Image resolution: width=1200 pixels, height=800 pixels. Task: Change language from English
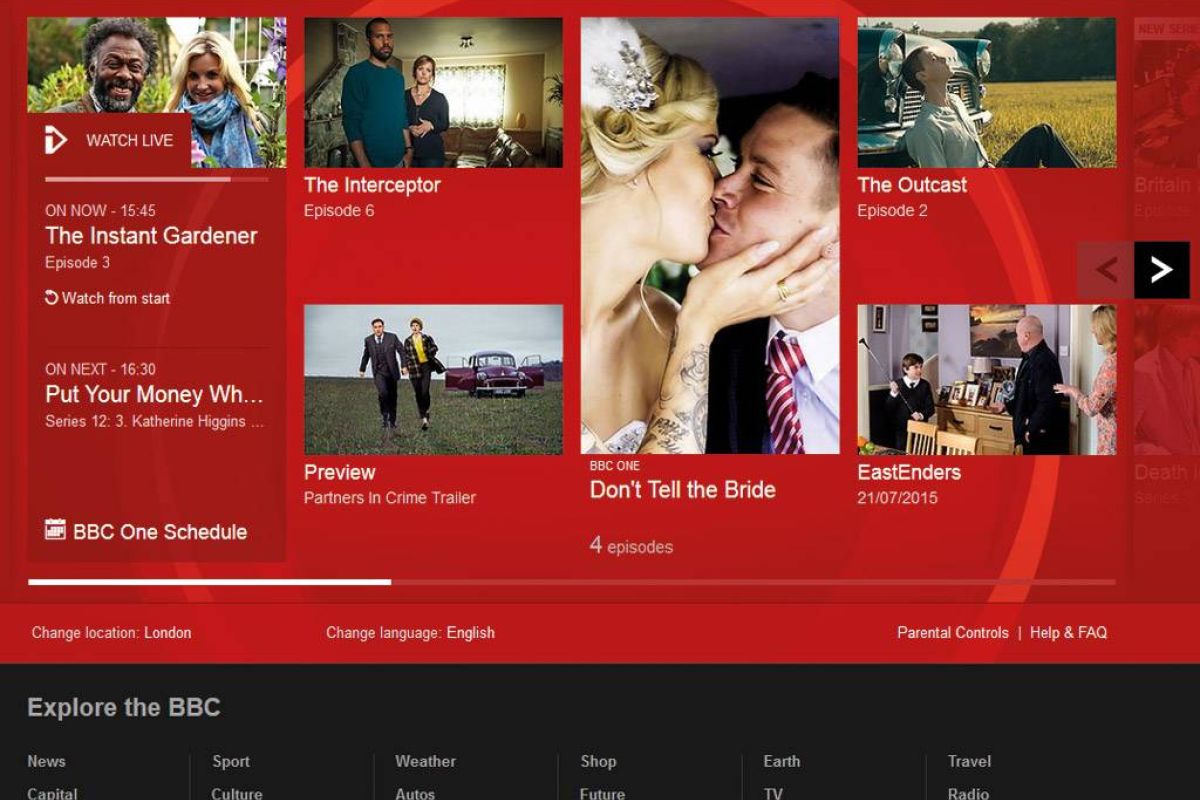[470, 632]
